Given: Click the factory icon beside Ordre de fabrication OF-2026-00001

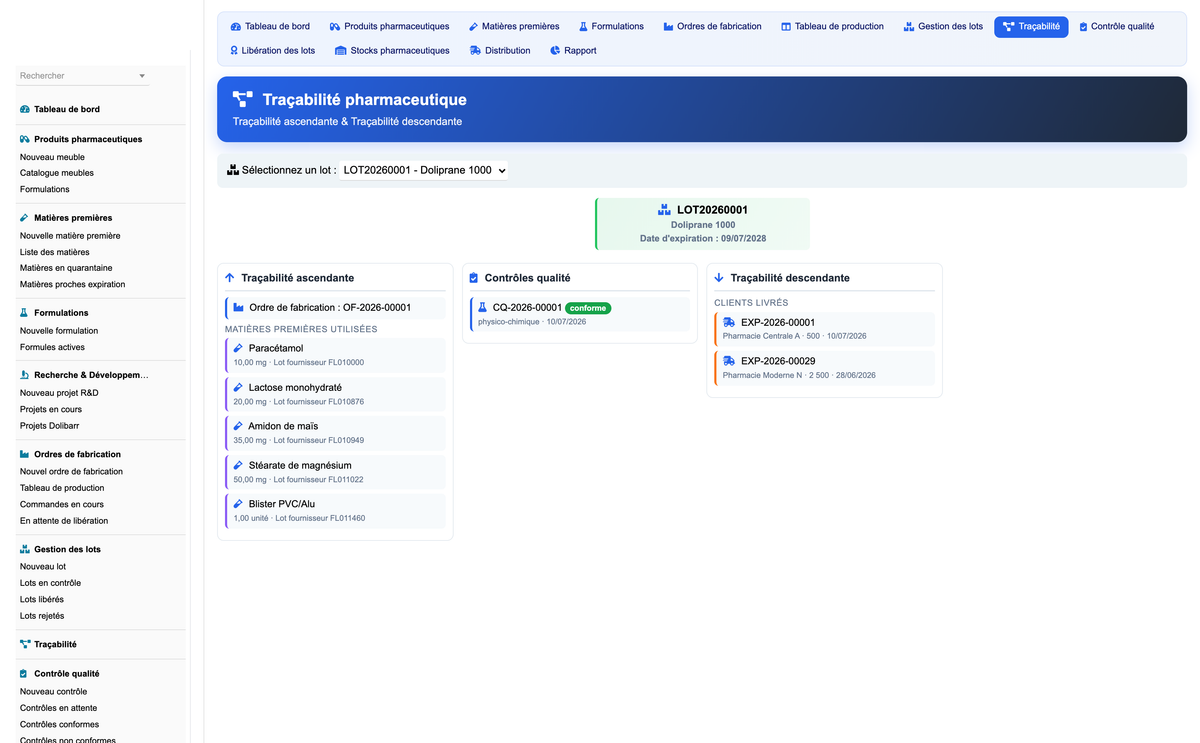Looking at the screenshot, I should (238, 307).
